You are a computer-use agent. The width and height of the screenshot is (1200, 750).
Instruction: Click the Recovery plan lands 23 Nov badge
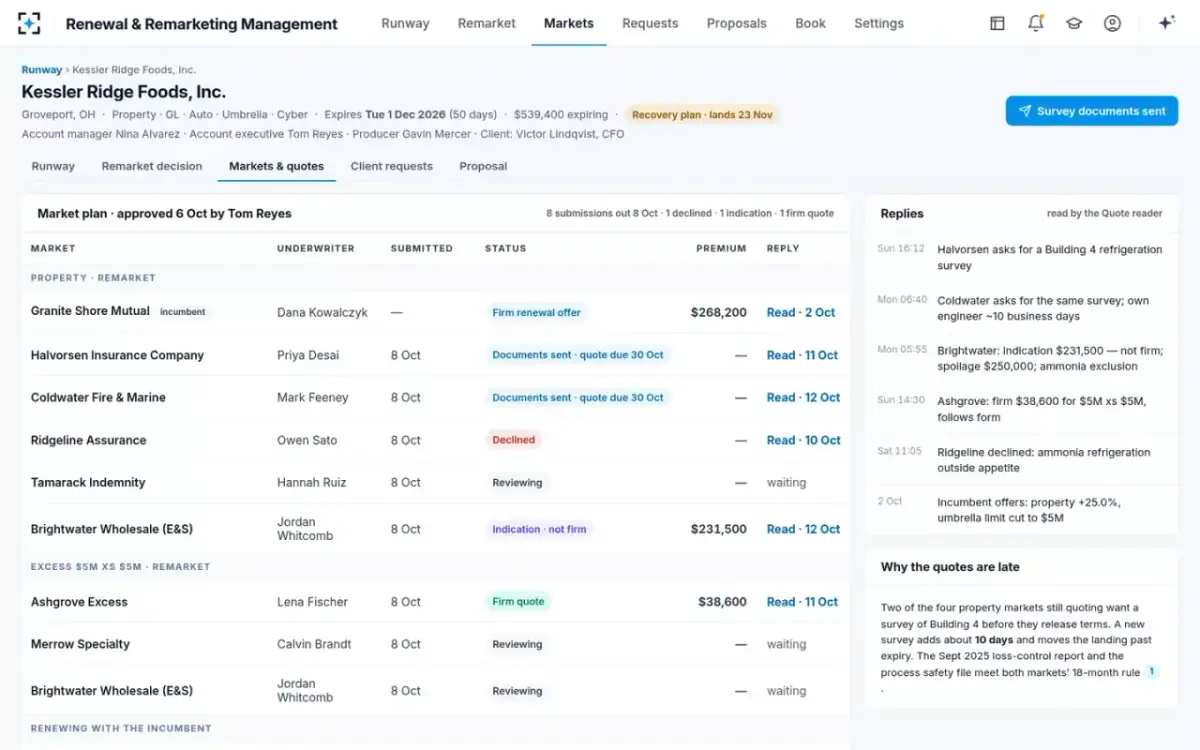(702, 115)
